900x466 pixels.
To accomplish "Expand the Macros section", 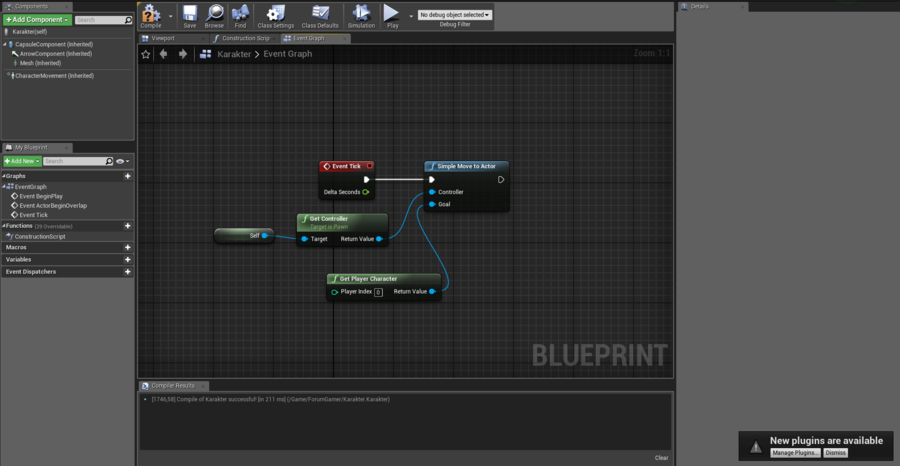I will point(16,247).
